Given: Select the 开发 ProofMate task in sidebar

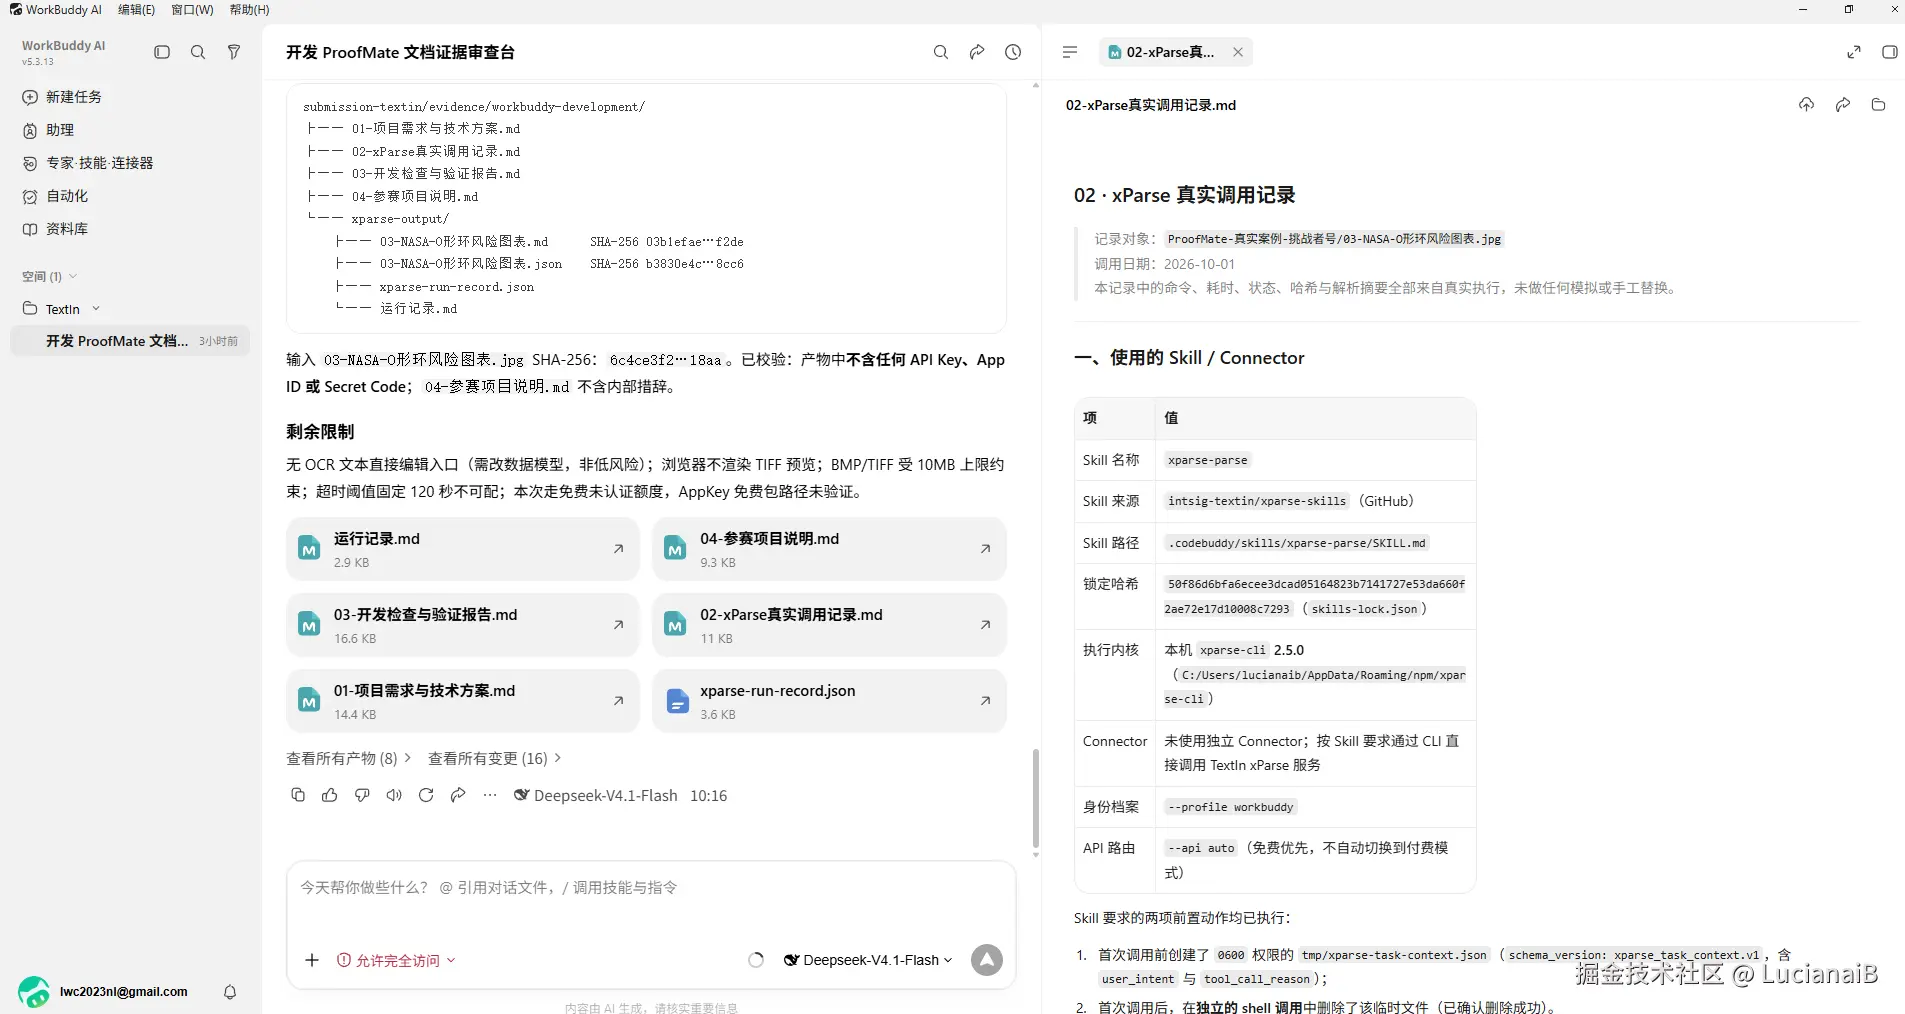Looking at the screenshot, I should point(130,341).
